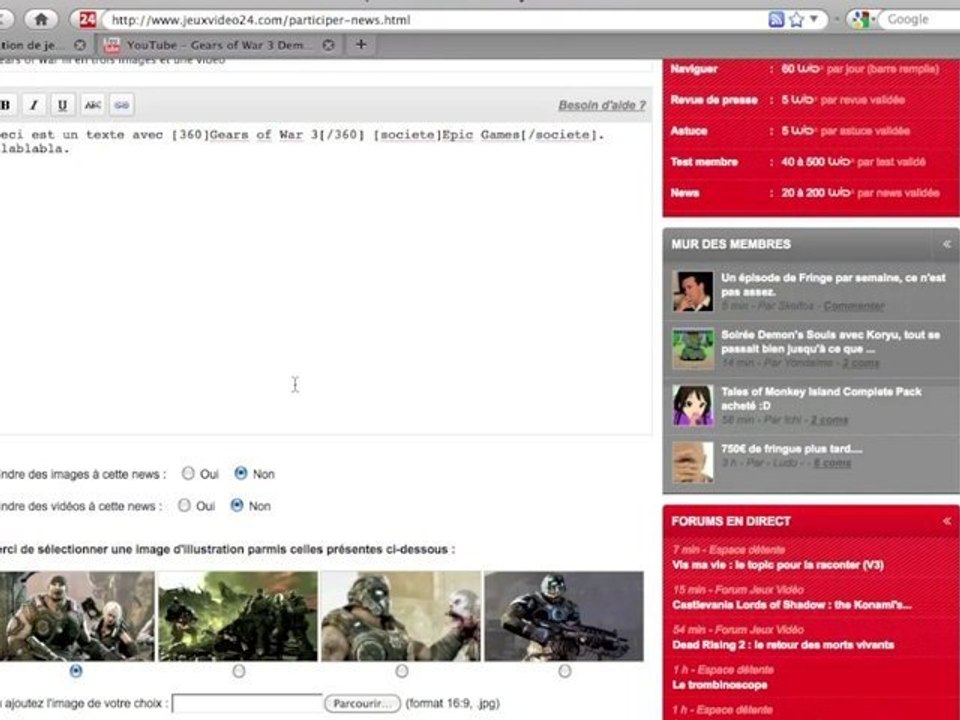Click the facepalm avatar beside the 750€ post
This screenshot has width=960, height=720.
pos(693,462)
